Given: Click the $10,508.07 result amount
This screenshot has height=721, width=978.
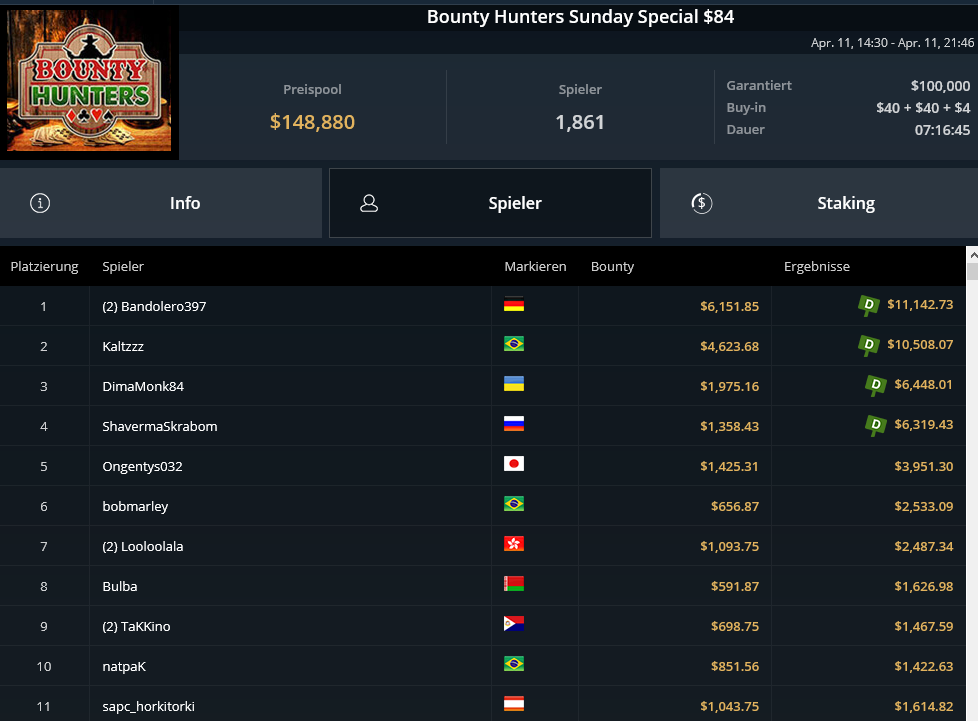Looking at the screenshot, I should (x=920, y=344).
